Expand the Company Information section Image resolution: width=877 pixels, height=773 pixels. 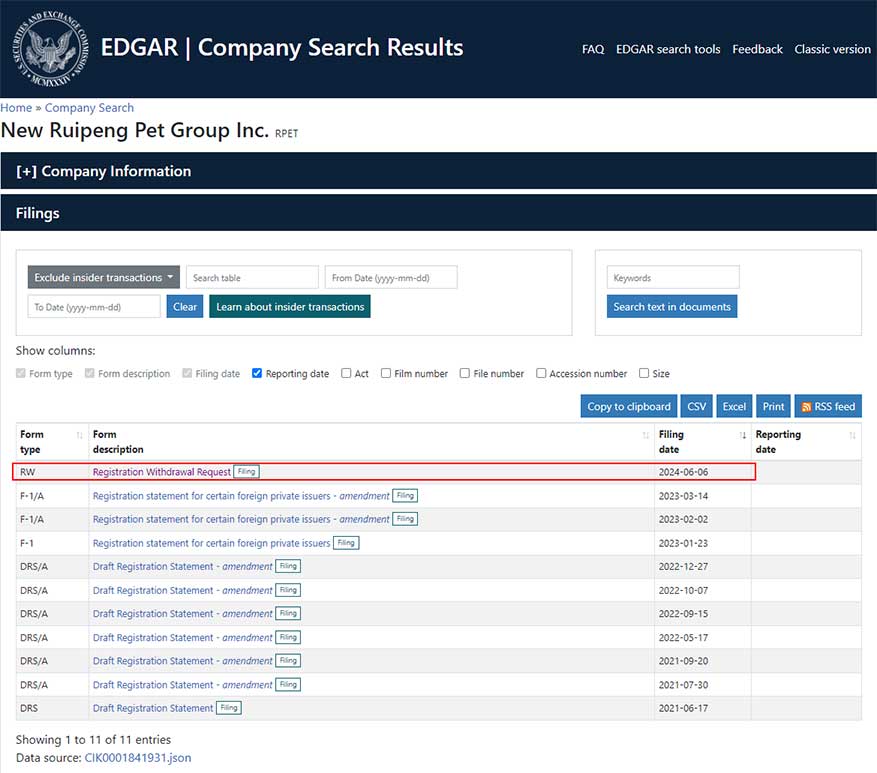104,171
